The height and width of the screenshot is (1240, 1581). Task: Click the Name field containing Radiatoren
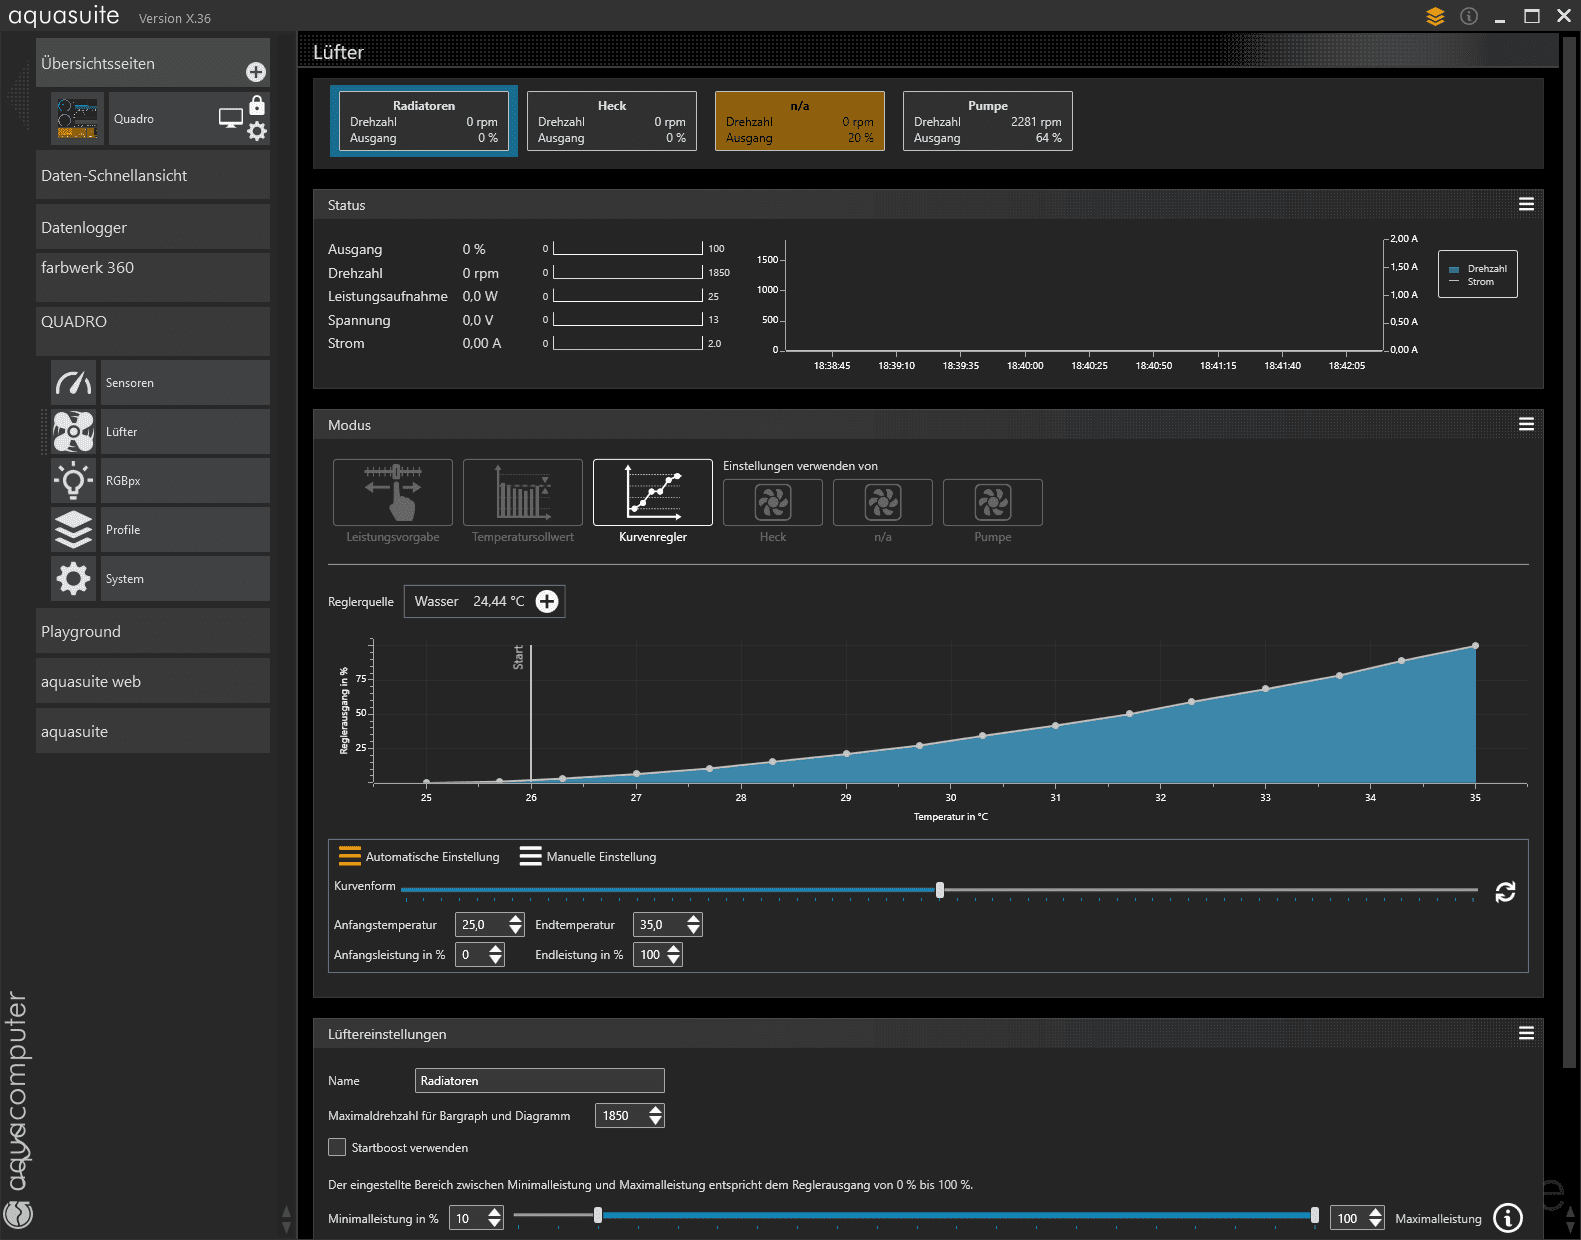click(540, 1080)
